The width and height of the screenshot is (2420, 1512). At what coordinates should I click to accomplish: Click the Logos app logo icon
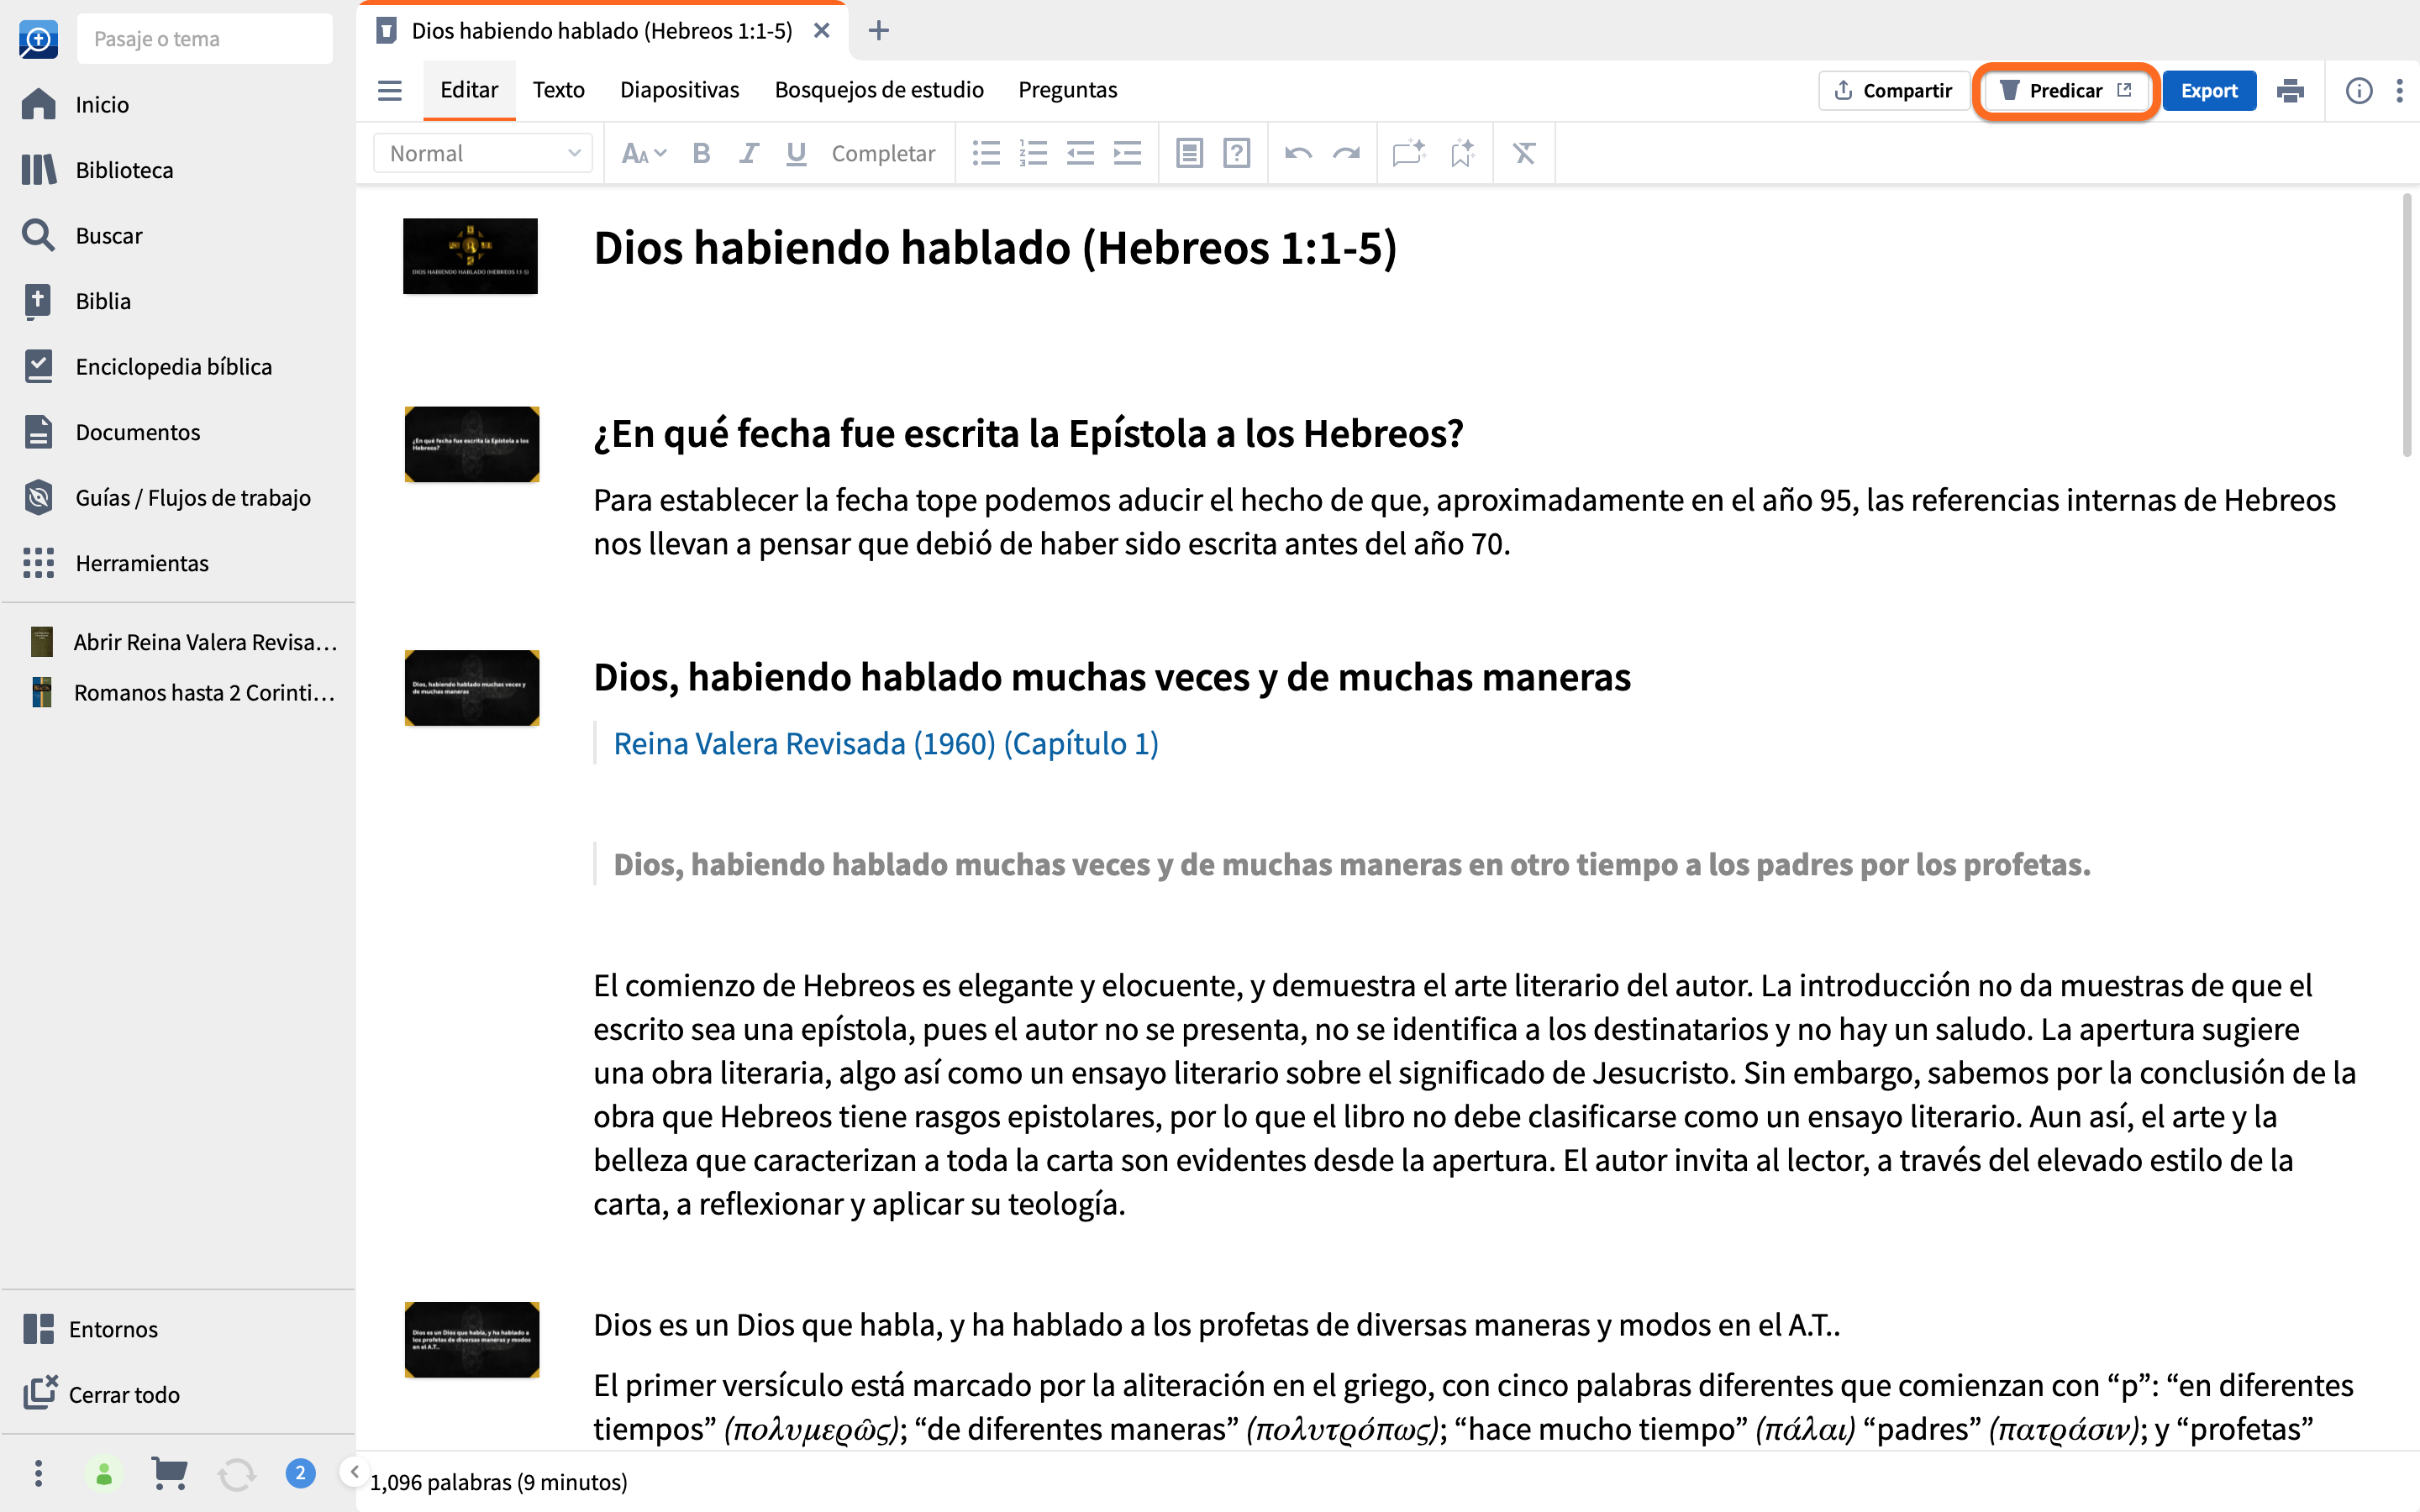(x=38, y=39)
